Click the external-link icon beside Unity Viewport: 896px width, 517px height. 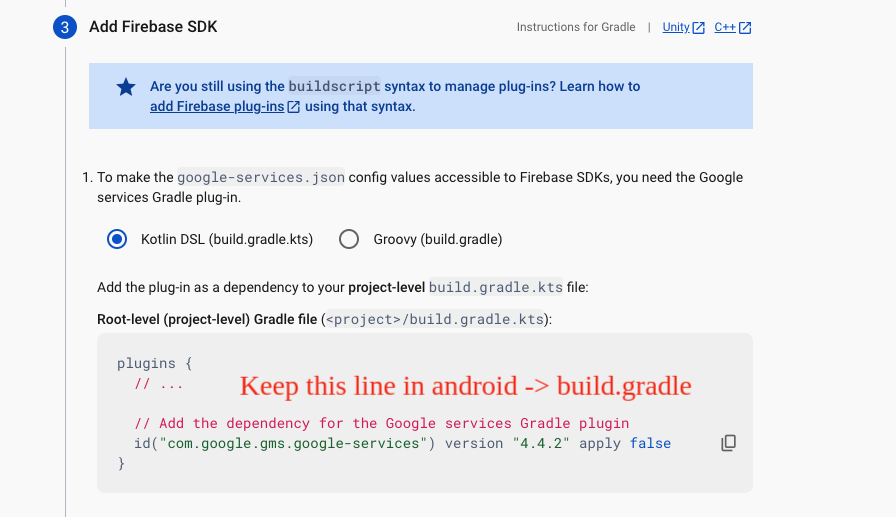[x=698, y=28]
